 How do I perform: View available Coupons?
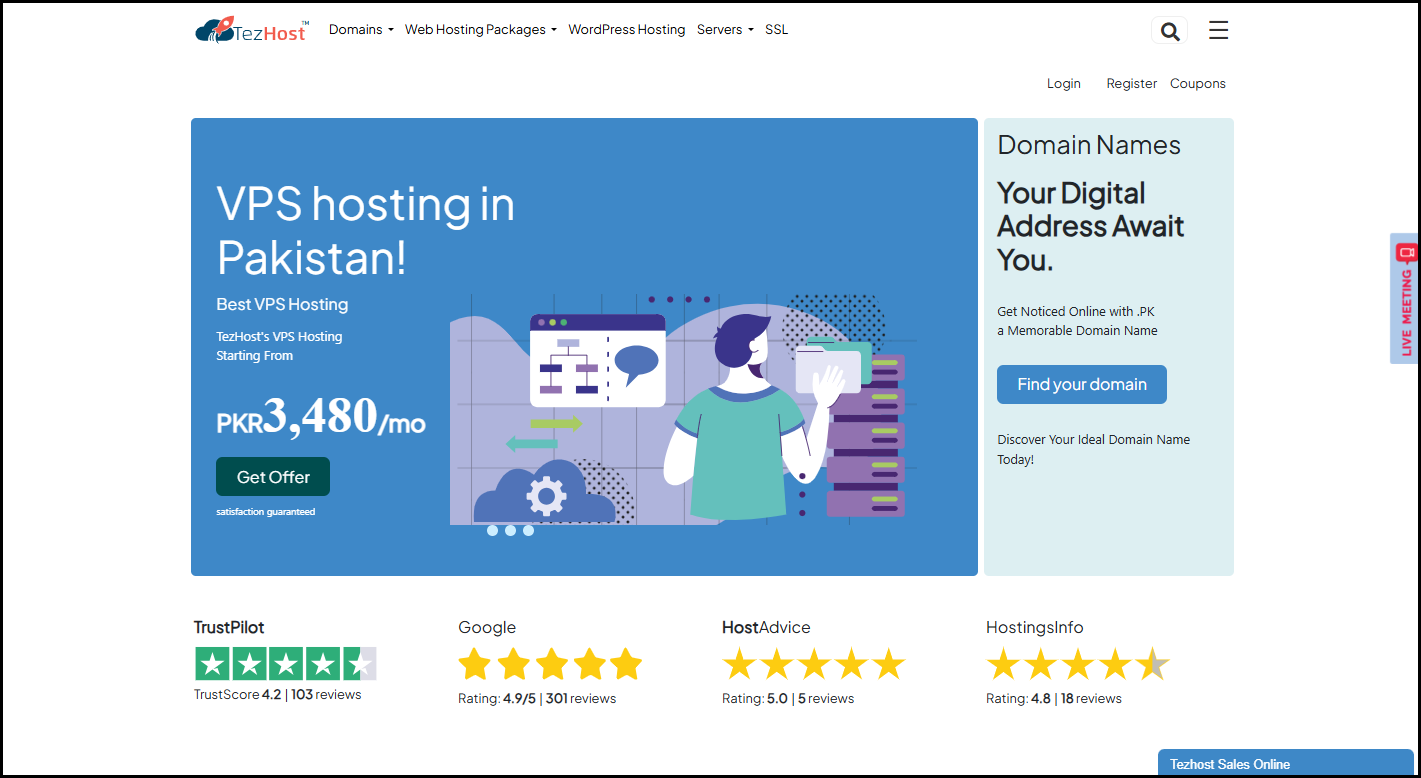click(x=1197, y=83)
